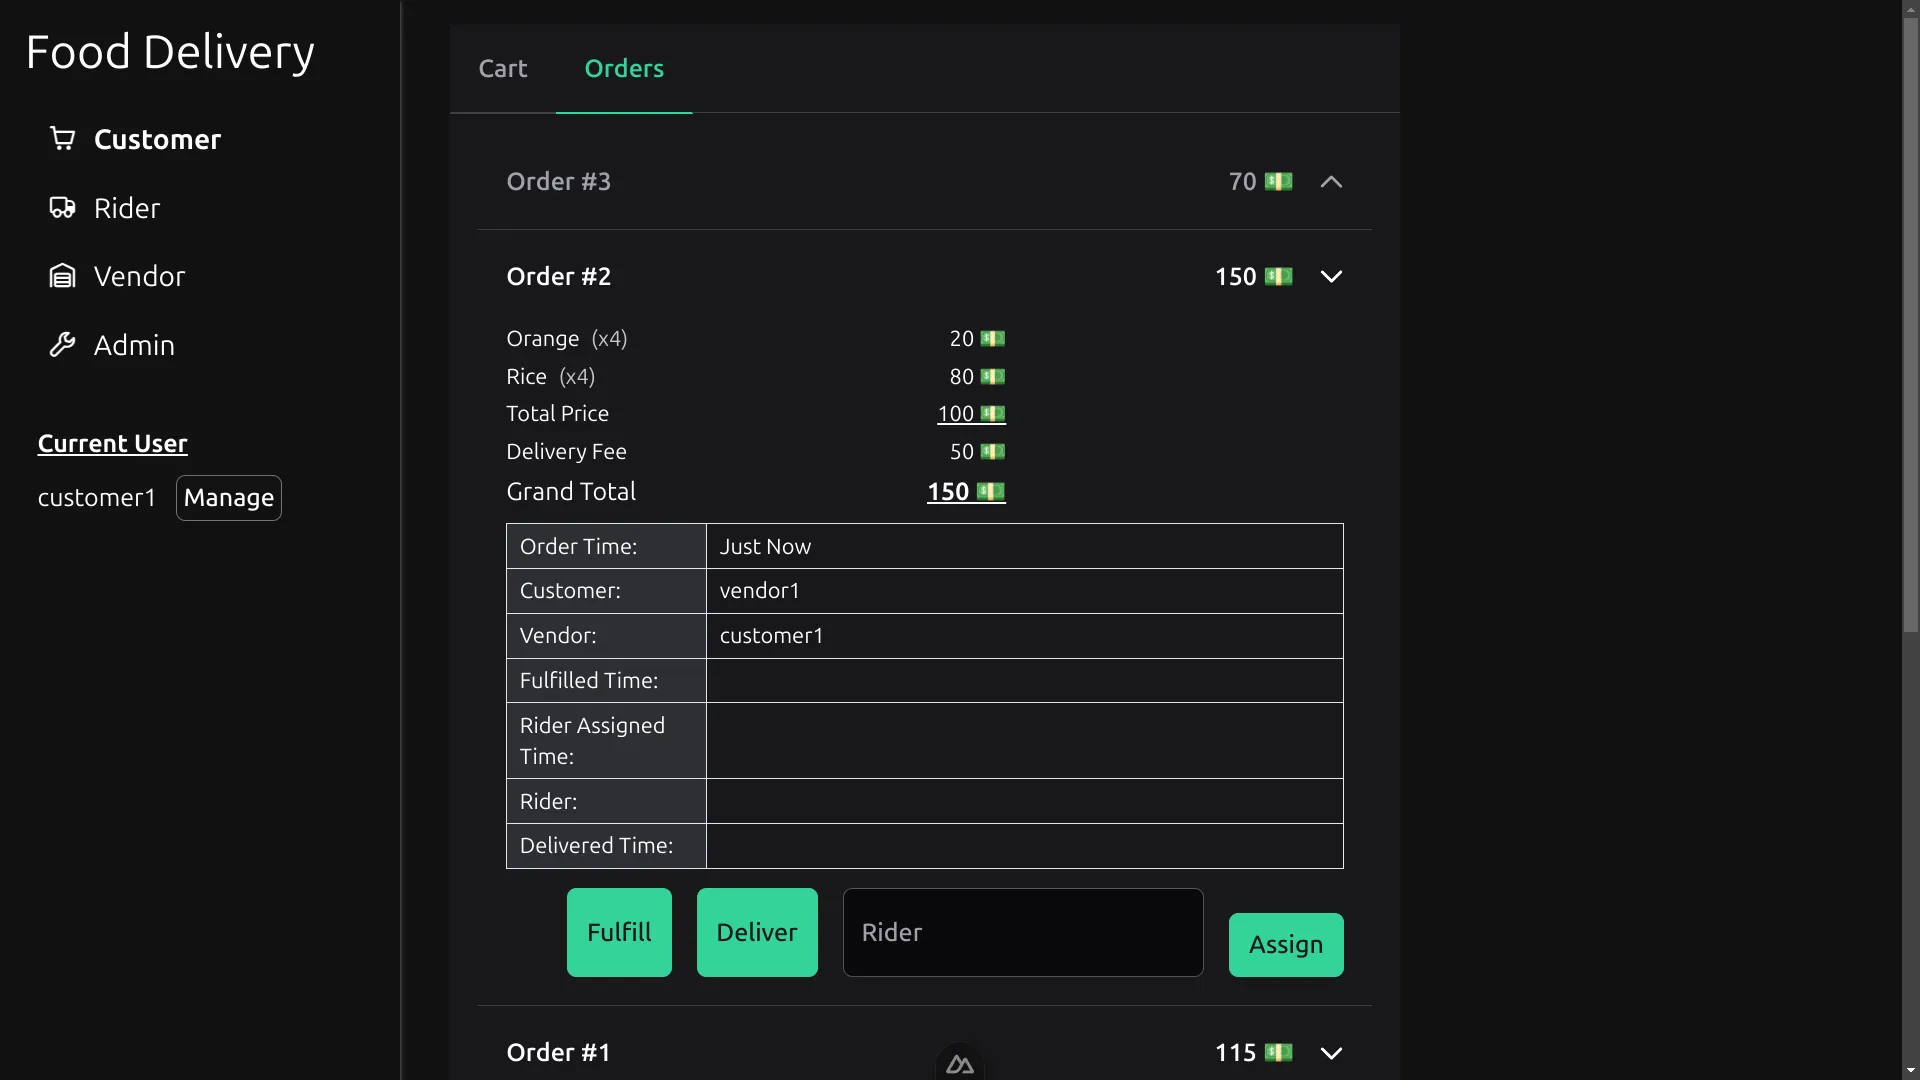This screenshot has width=1920, height=1080.
Task: Click money icon beside Delivery Fee 50
Action: pyautogui.click(x=992, y=452)
